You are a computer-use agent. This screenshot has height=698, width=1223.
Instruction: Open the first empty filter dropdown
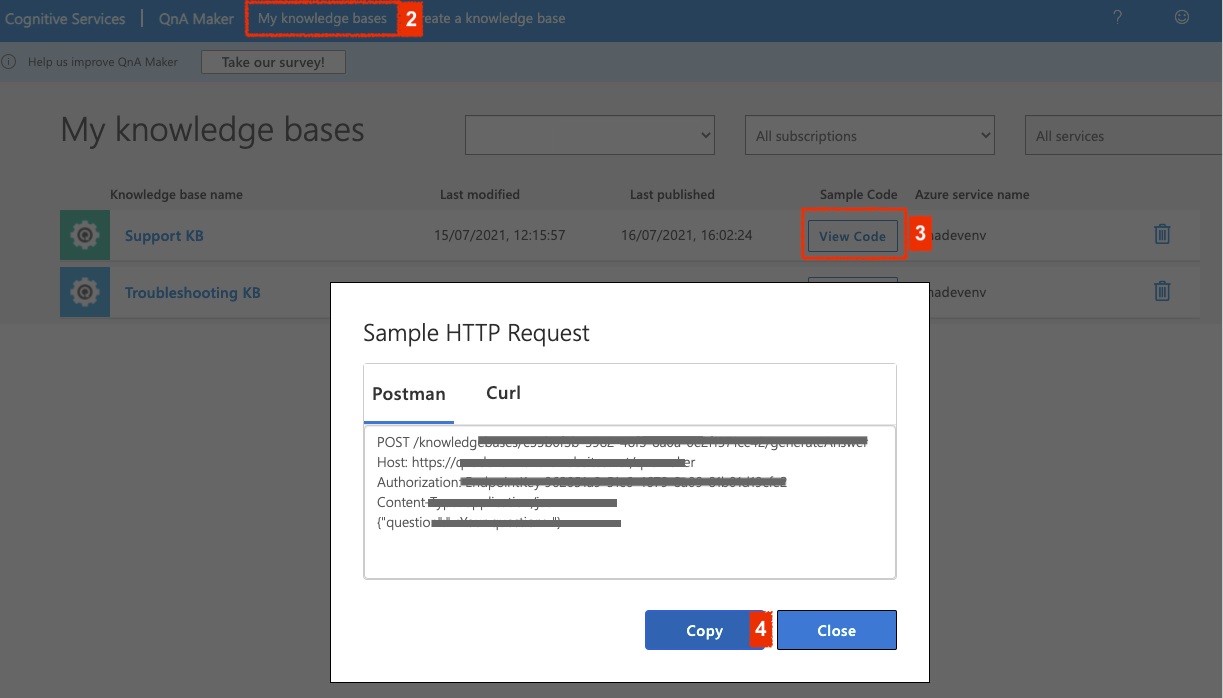[590, 135]
